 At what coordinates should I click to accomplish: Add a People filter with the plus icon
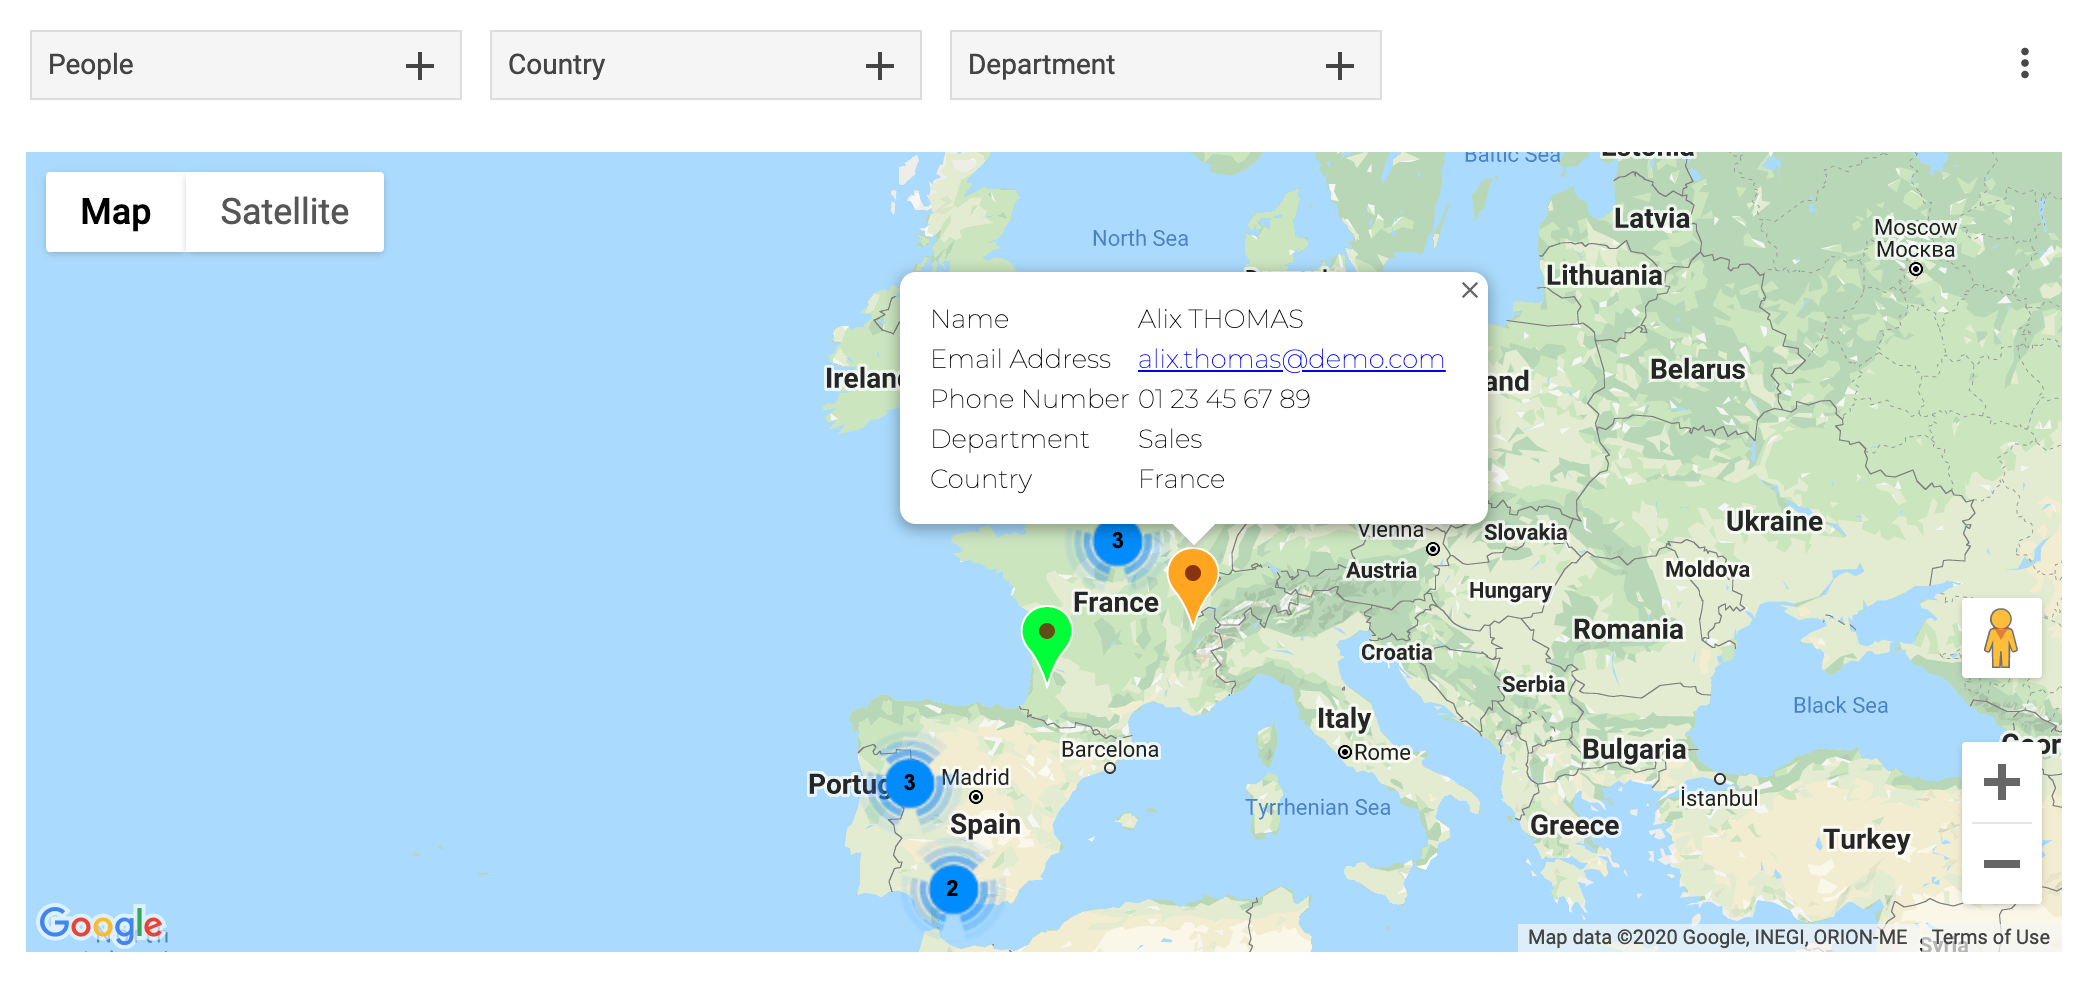pyautogui.click(x=421, y=65)
